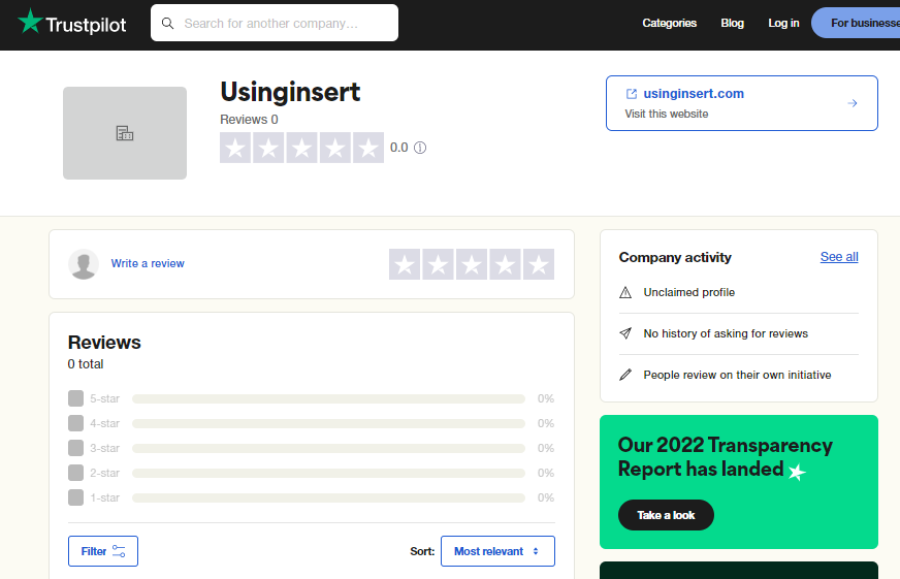Click People review on their own initiative

737,375
